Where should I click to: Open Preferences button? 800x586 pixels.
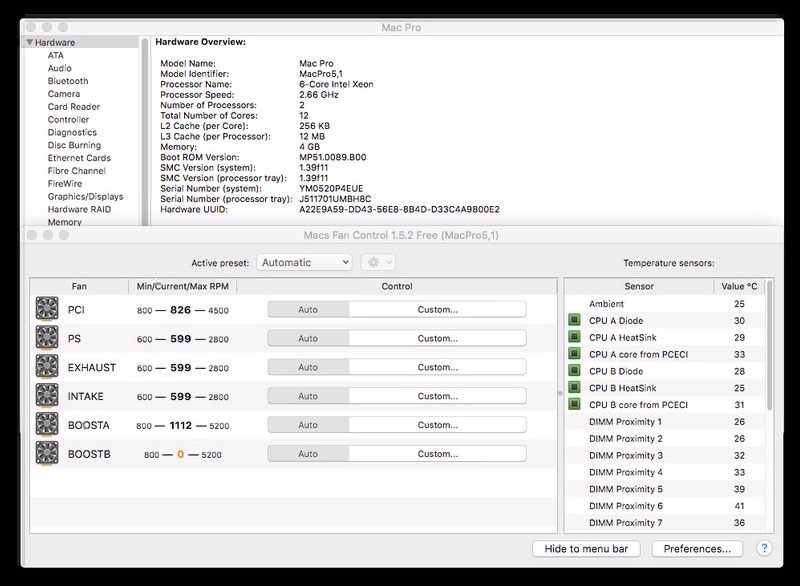click(x=697, y=549)
